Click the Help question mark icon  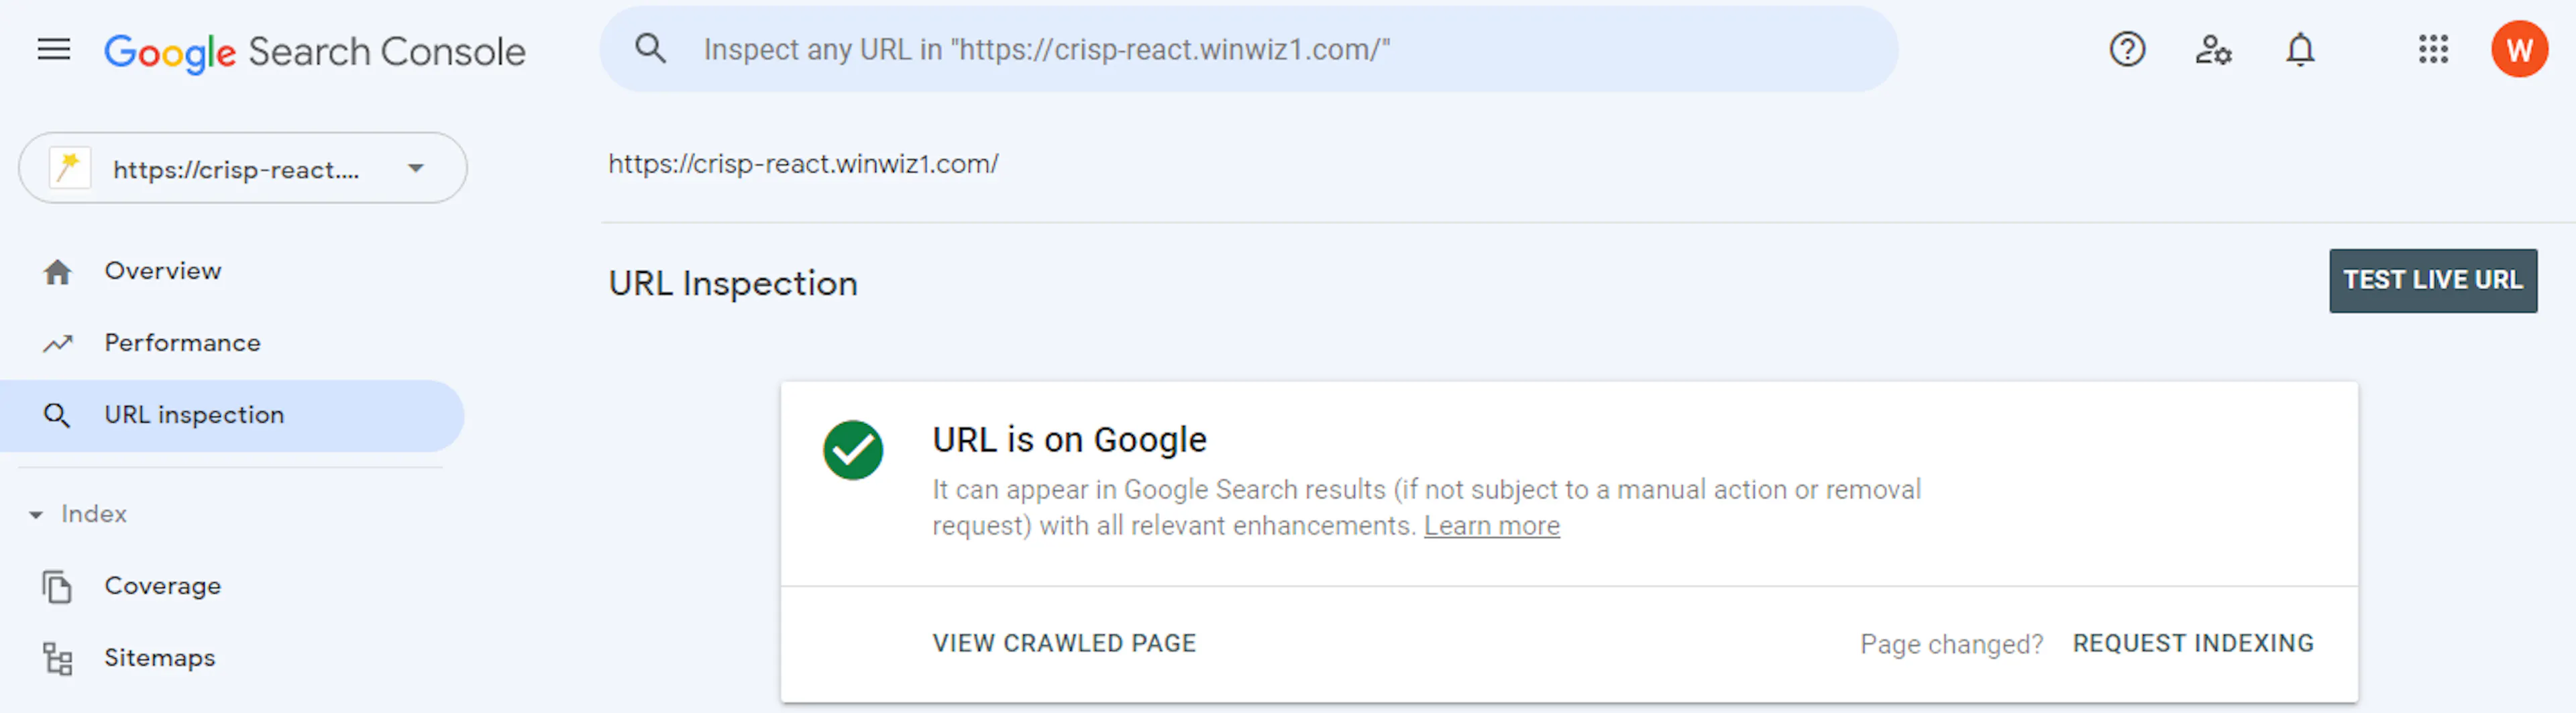tap(2127, 49)
